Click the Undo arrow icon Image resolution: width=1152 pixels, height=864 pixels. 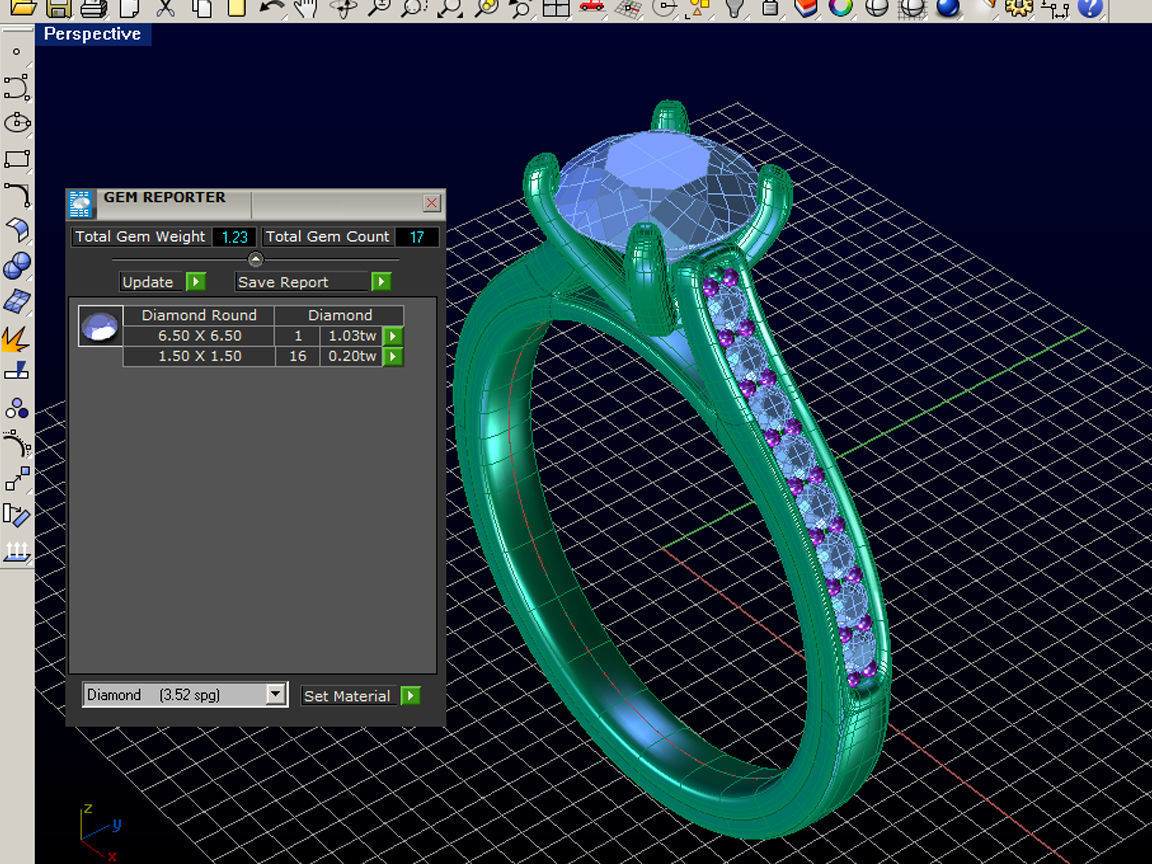point(272,7)
